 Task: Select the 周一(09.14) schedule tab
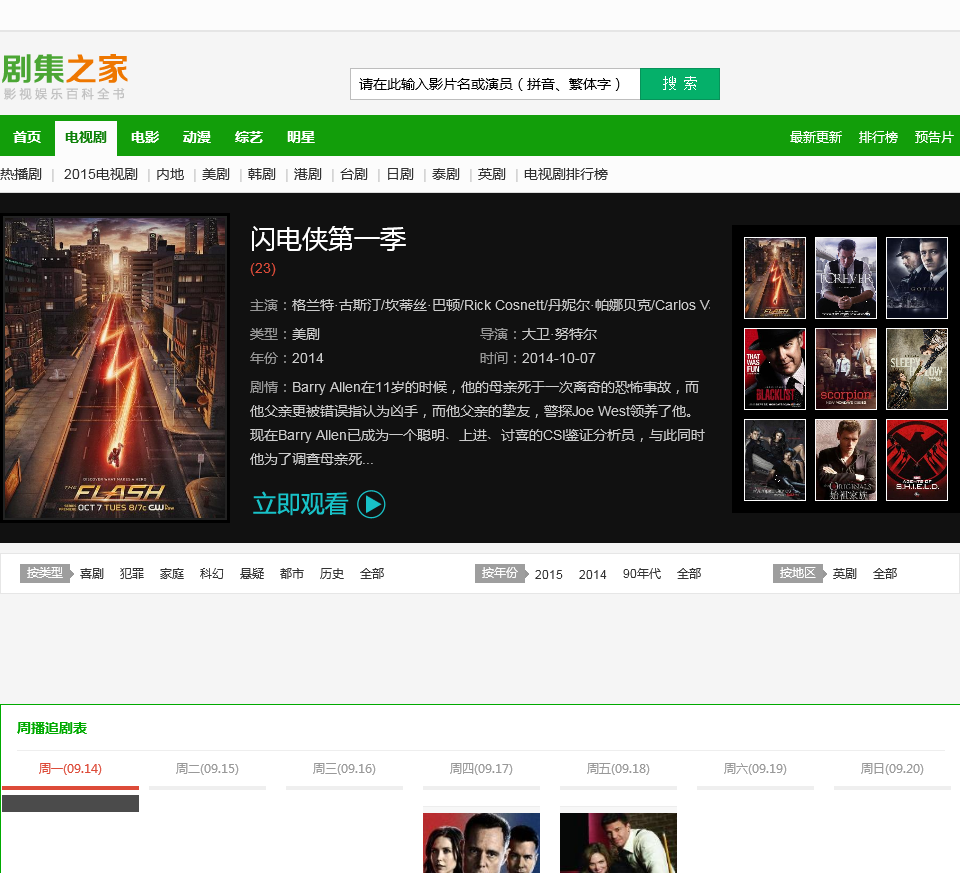(70, 769)
